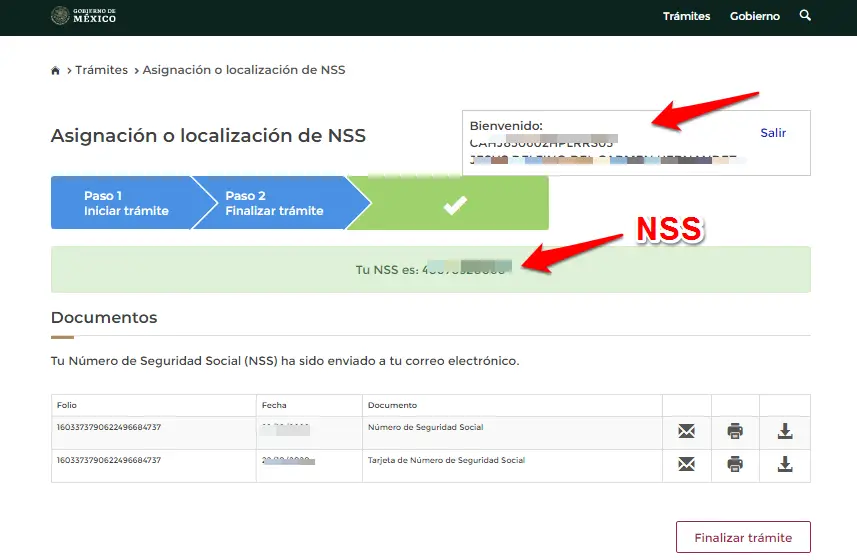The height and width of the screenshot is (560, 857).
Task: Click the Fecha column header
Action: coord(274,405)
